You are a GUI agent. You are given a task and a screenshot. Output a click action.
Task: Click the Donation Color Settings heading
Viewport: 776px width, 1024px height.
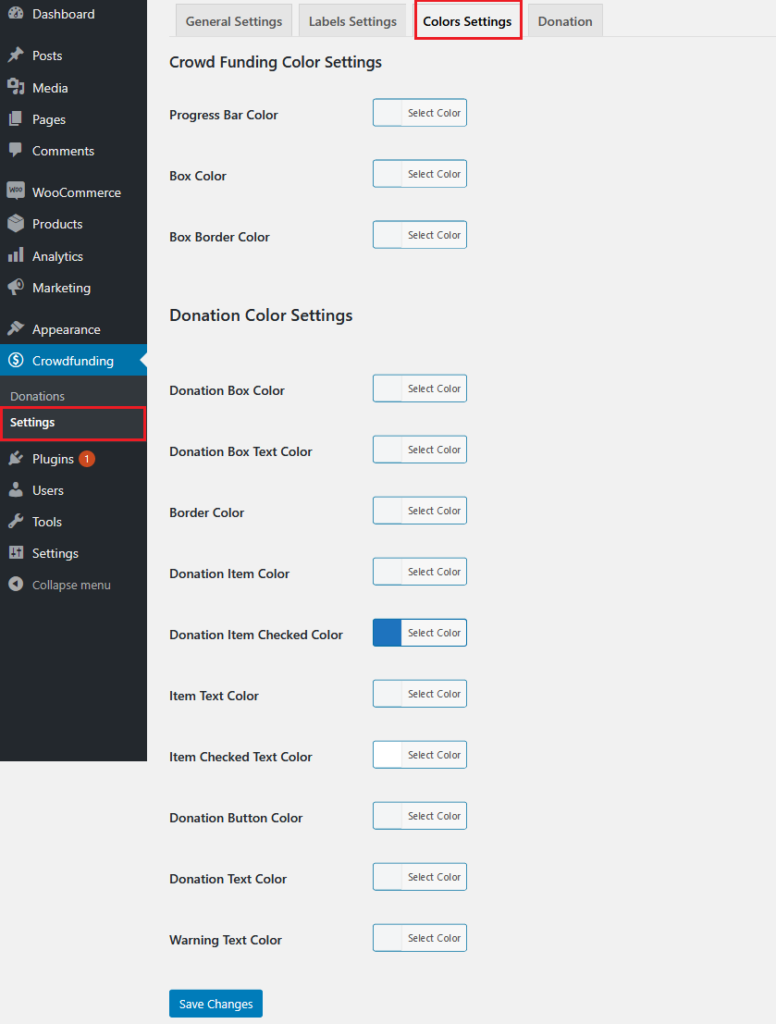261,315
